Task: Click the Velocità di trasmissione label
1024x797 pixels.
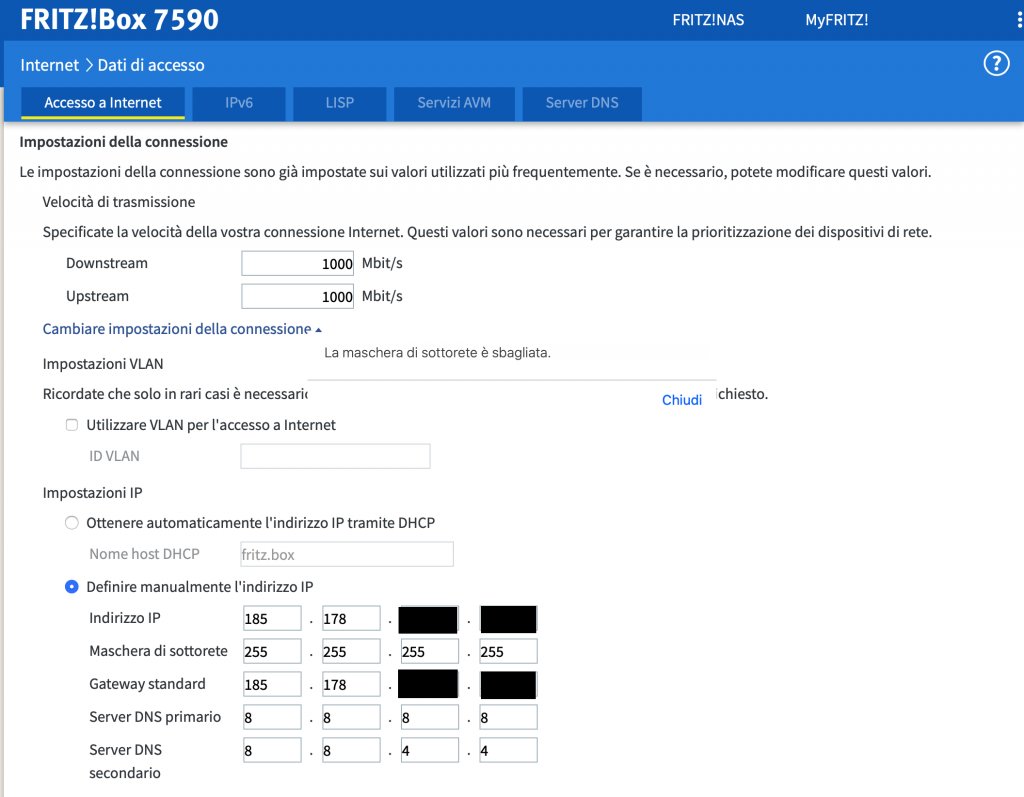Action: [119, 202]
